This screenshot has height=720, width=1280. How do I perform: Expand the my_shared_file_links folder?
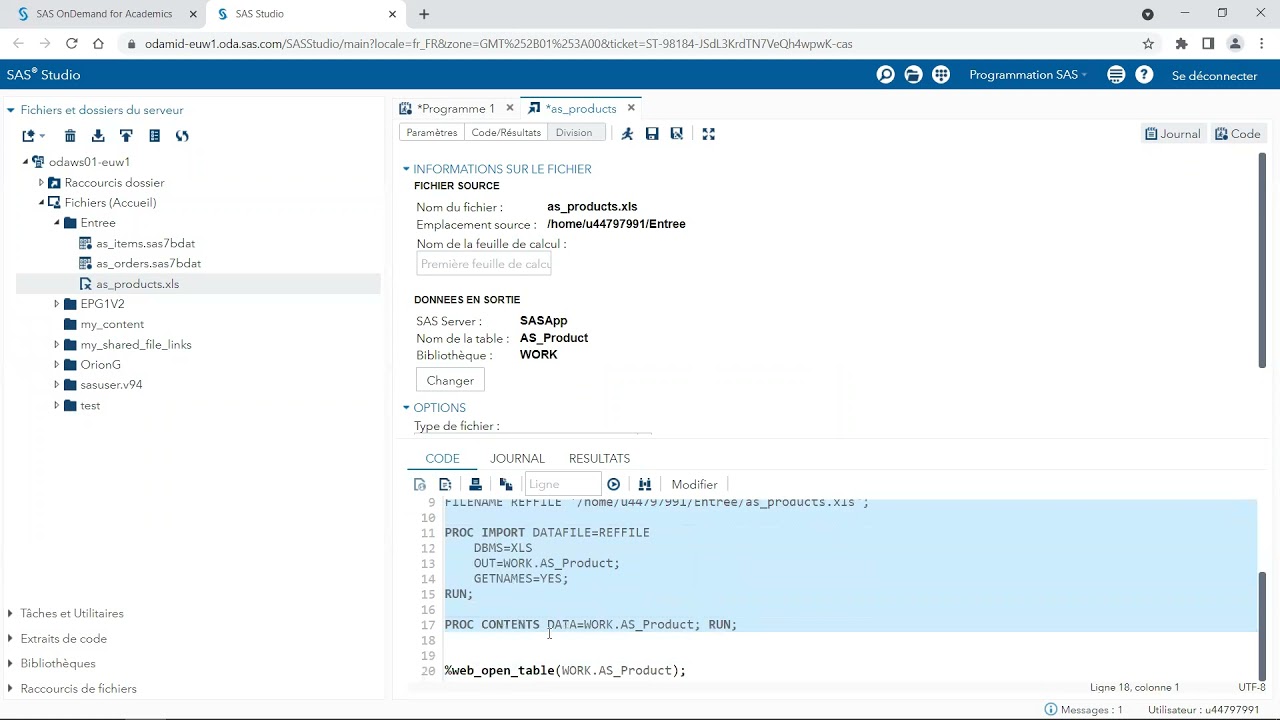point(57,345)
